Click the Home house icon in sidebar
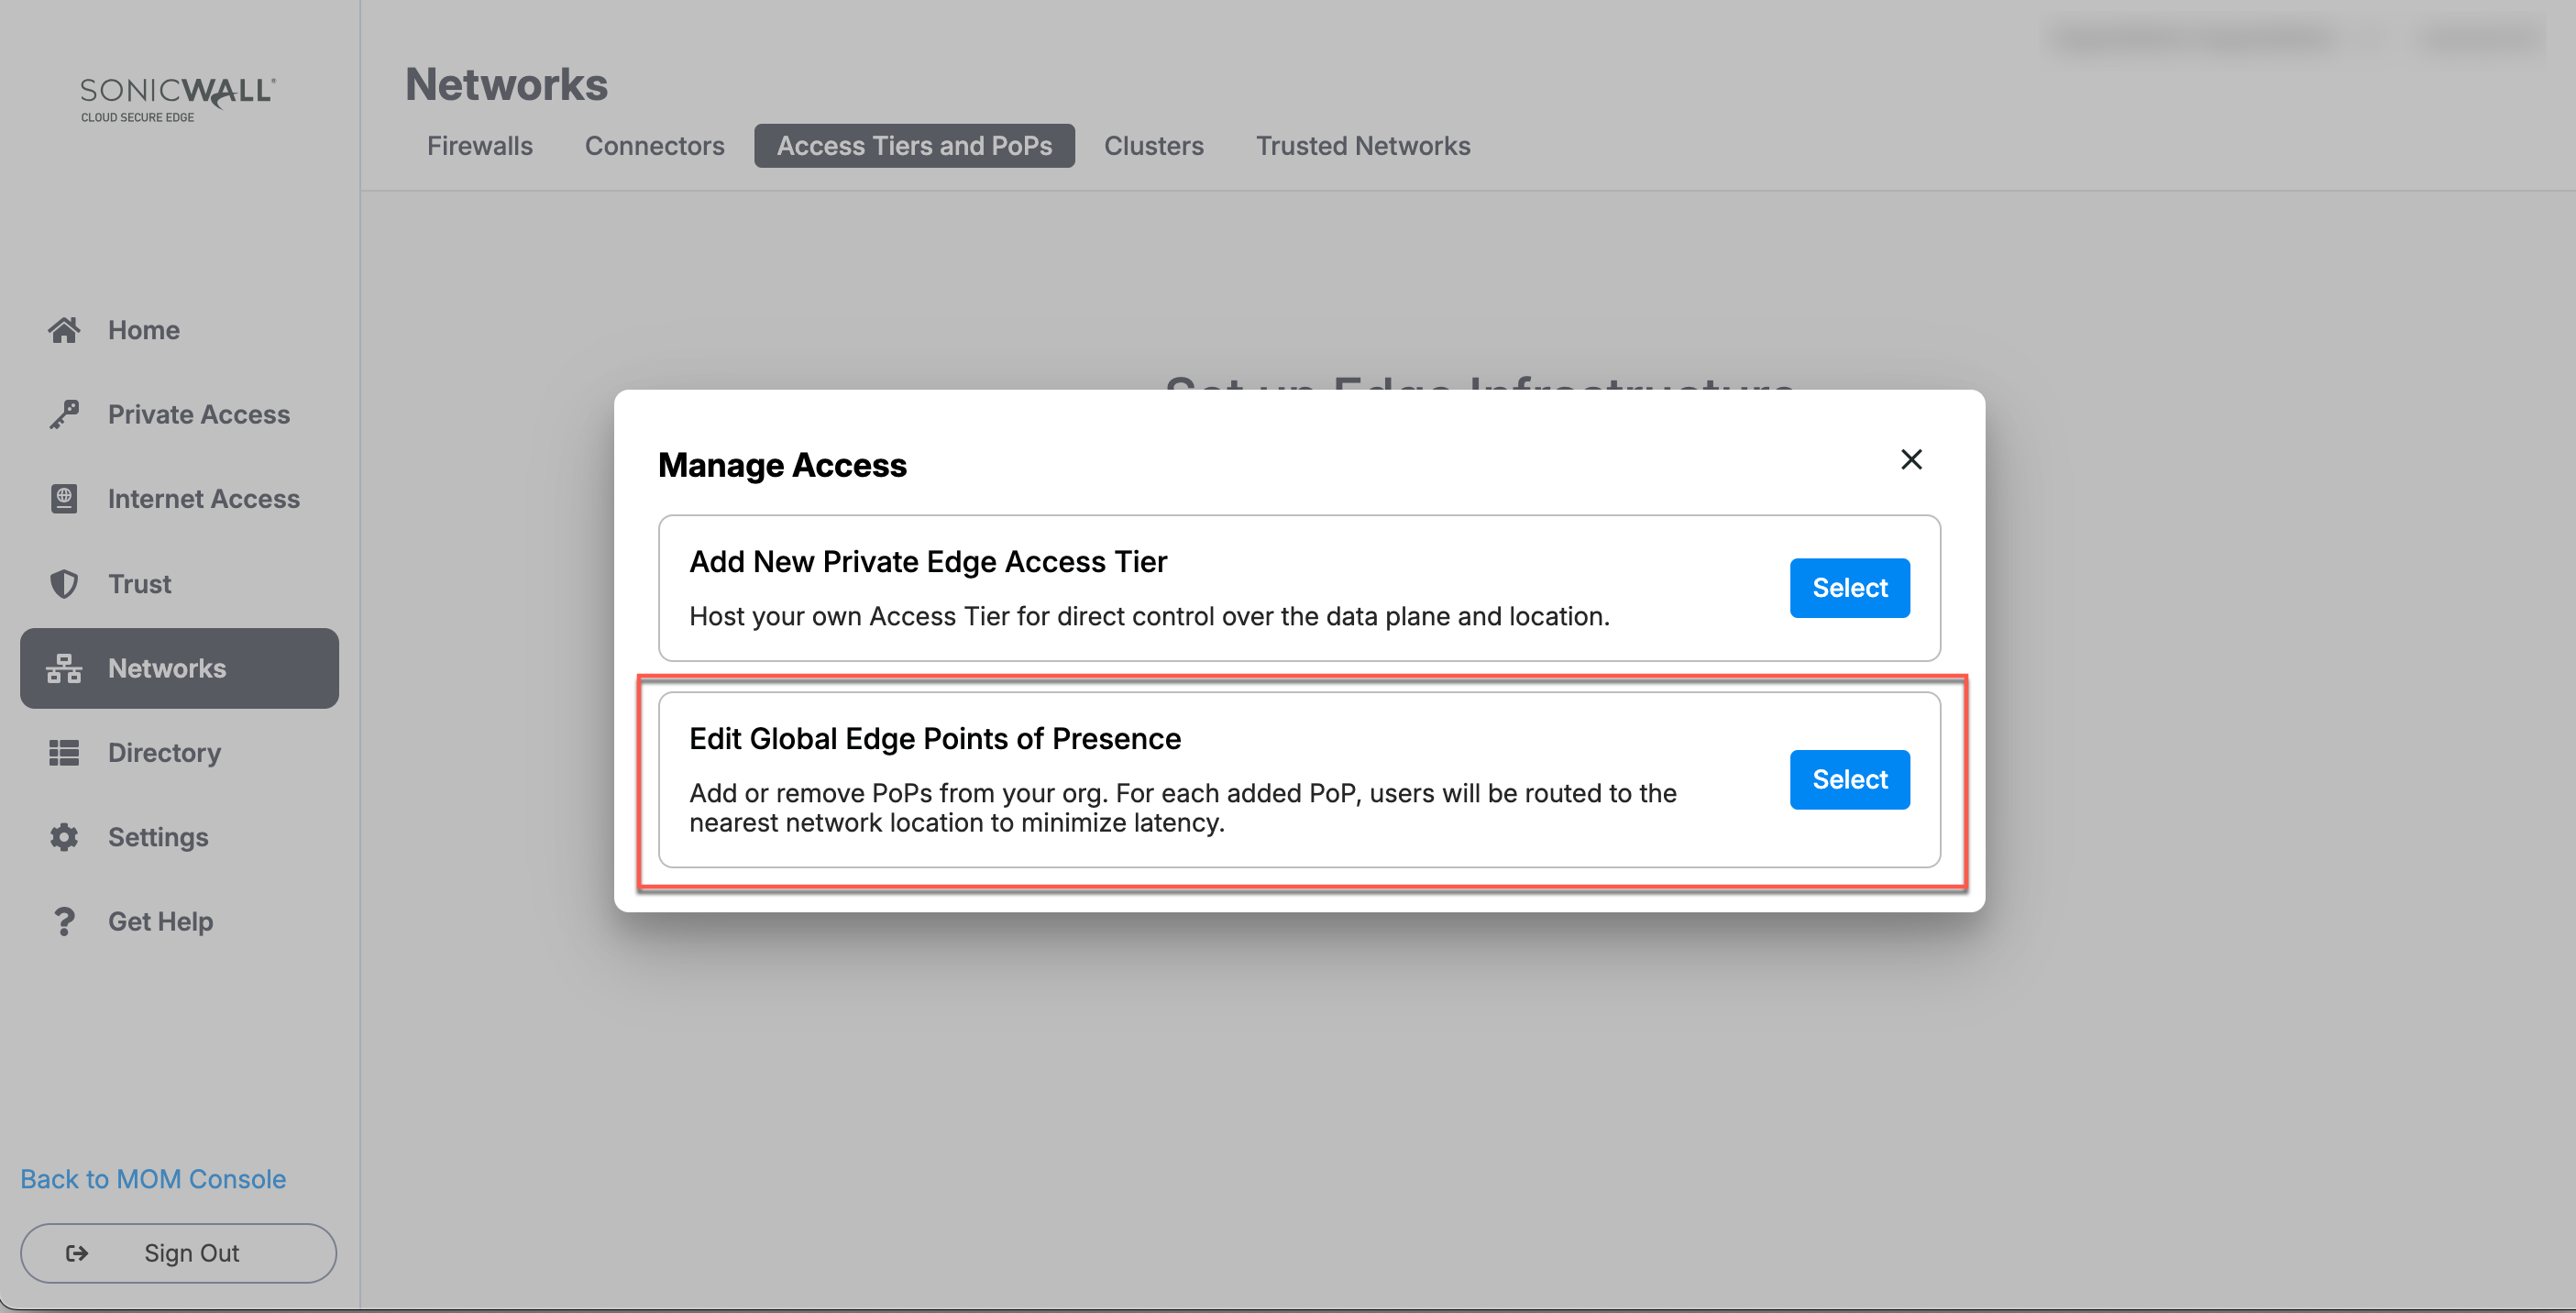The width and height of the screenshot is (2576, 1313). pyautogui.click(x=64, y=330)
